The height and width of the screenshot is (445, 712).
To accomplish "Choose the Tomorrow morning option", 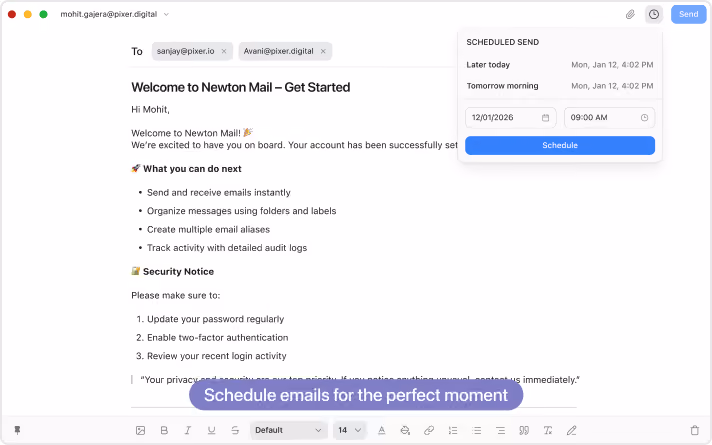I will coord(559,86).
